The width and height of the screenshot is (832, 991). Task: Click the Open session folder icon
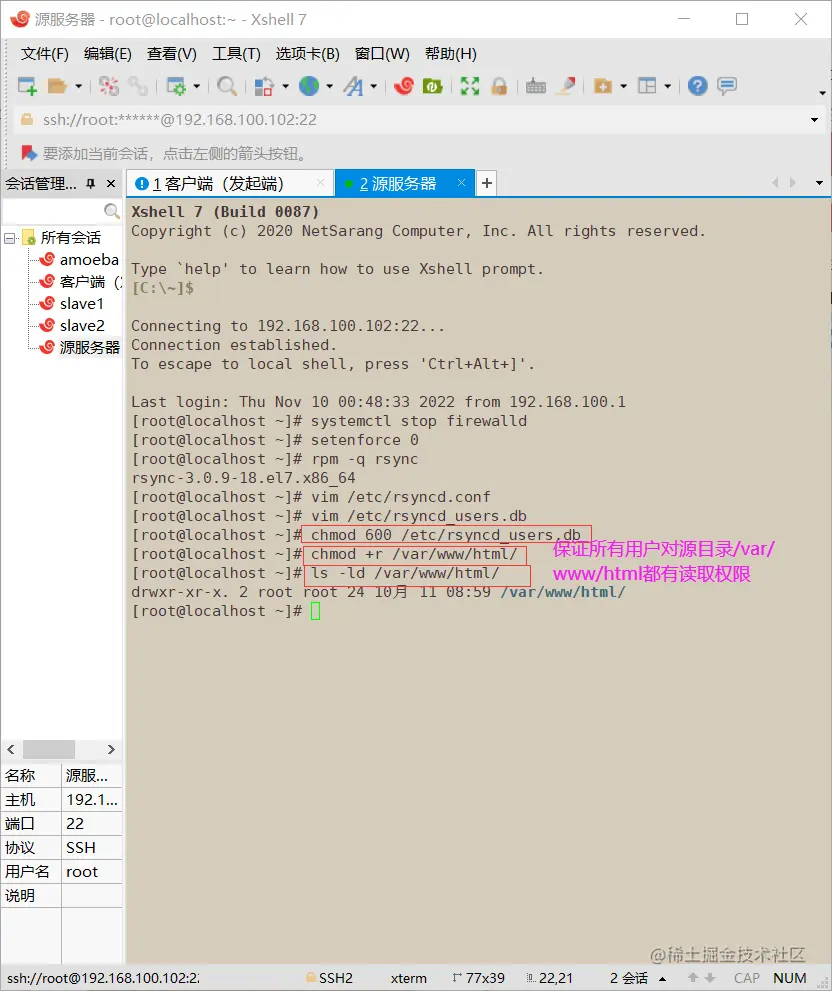pyautogui.click(x=57, y=85)
